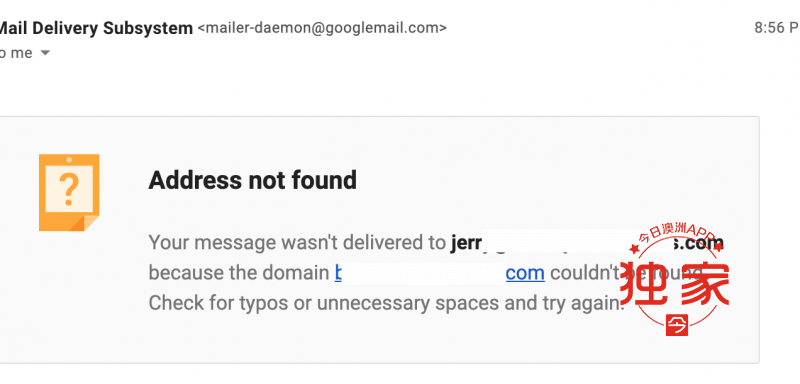Viewport: 800px width, 384px height.
Task: Click the "Check for typos" instruction line
Action: click(x=386, y=303)
